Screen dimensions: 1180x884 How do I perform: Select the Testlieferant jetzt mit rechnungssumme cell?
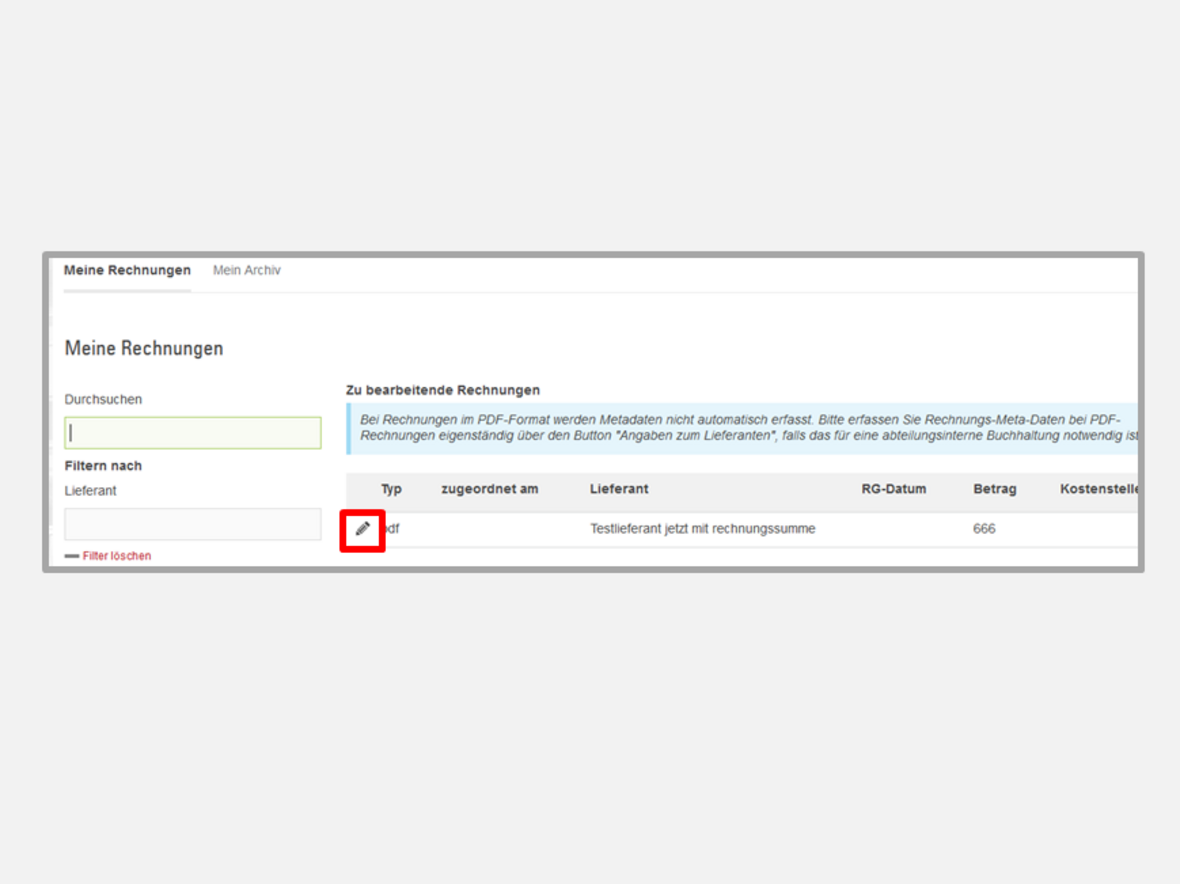(702, 529)
